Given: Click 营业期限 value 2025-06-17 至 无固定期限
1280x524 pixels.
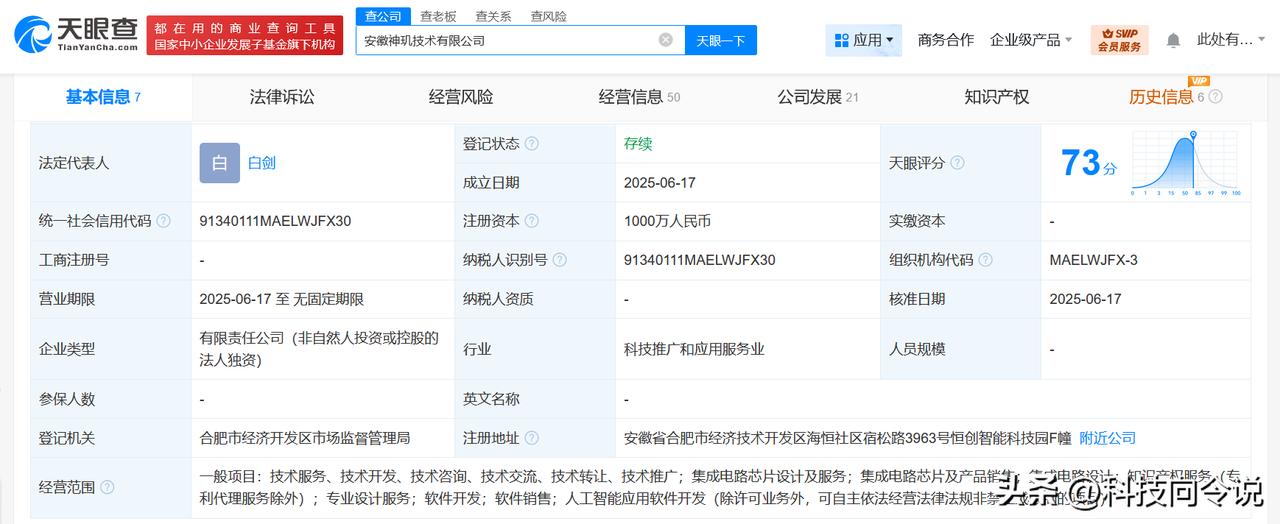Looking at the screenshot, I should pyautogui.click(x=282, y=299).
